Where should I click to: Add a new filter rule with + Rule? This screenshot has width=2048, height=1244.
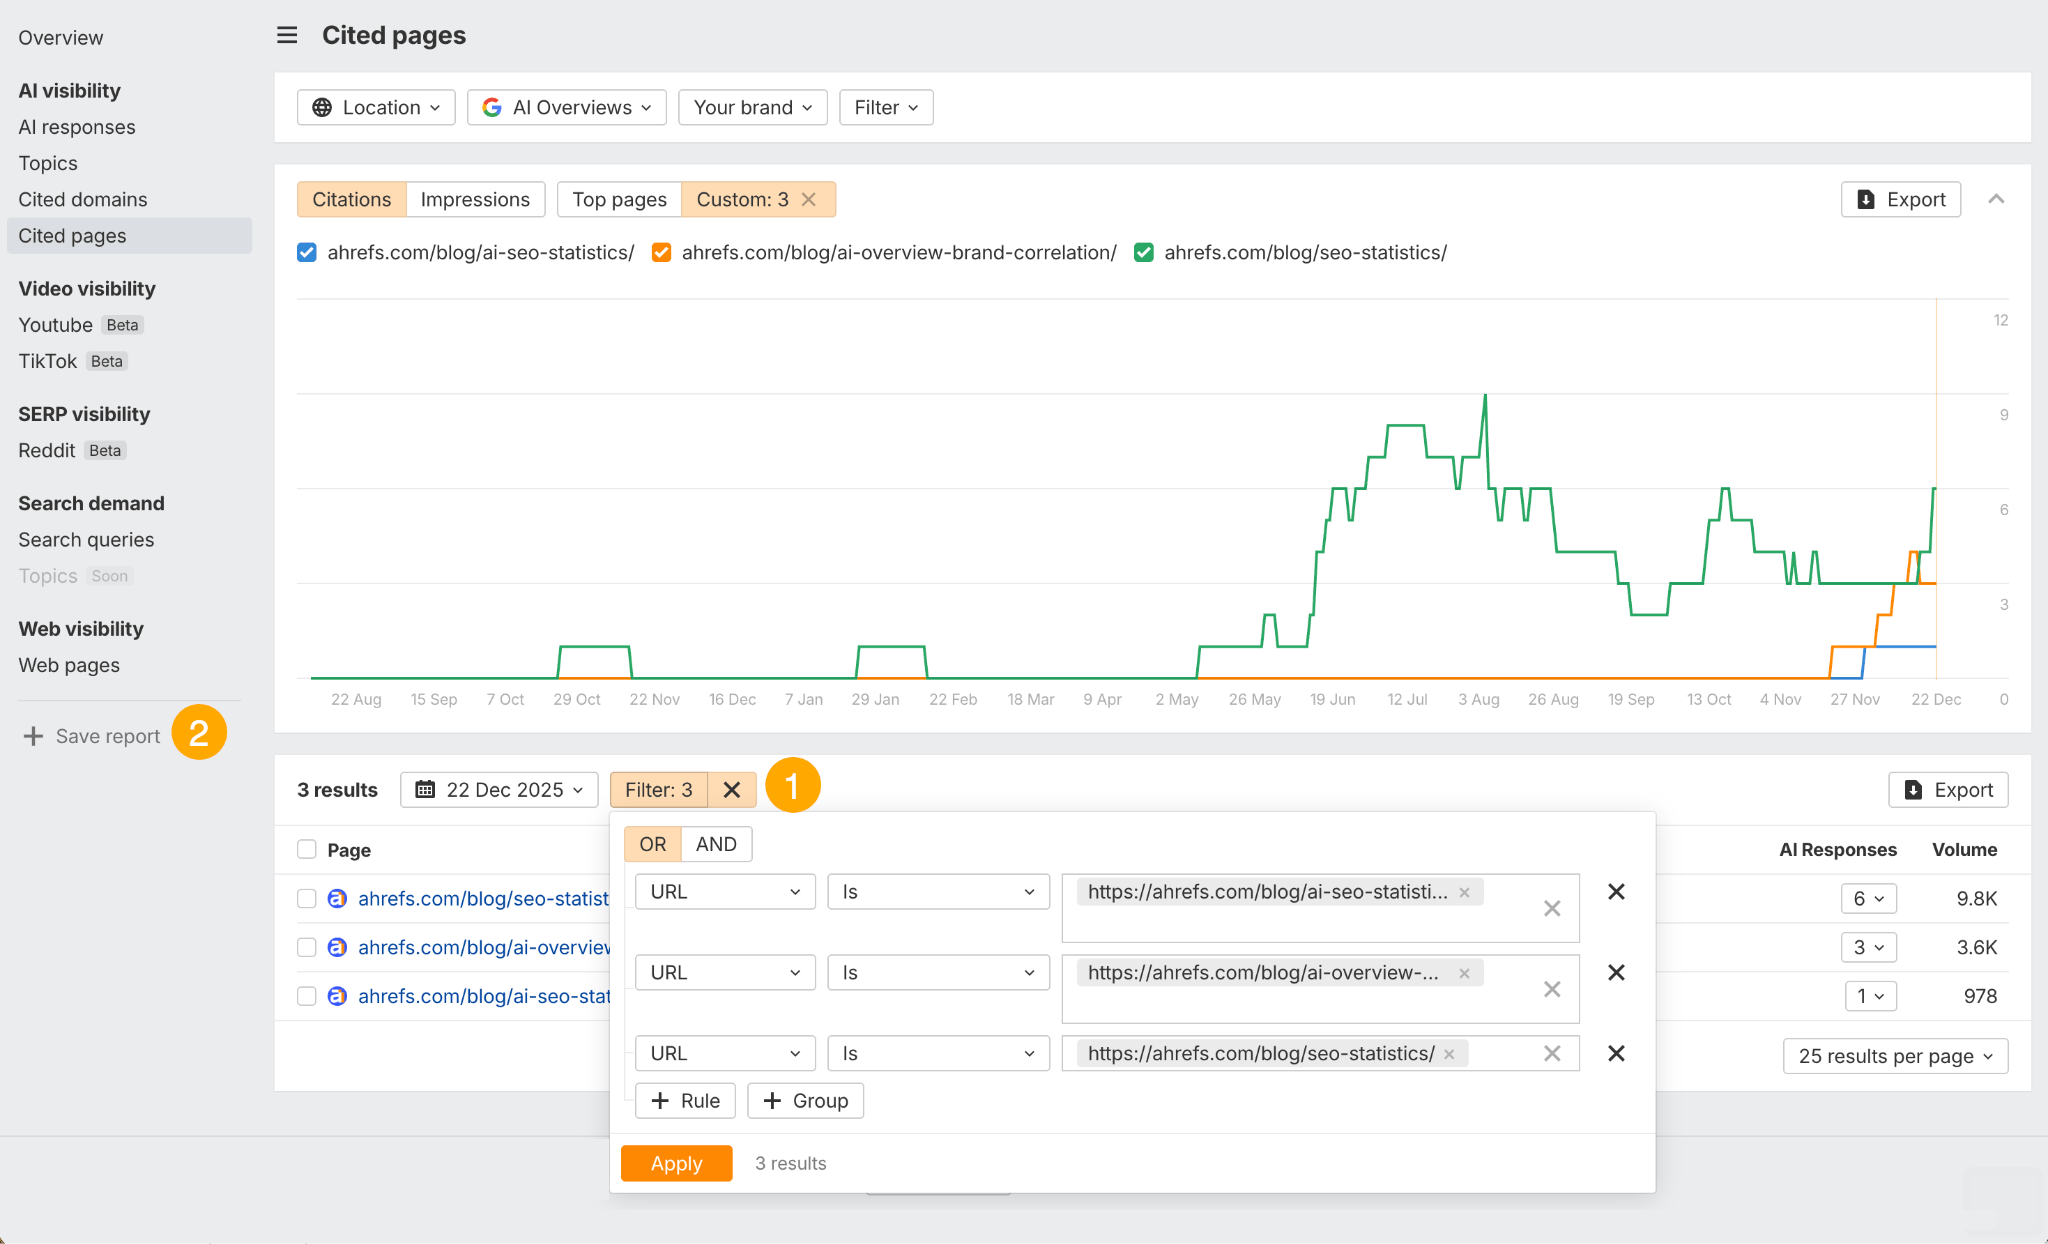685,1100
